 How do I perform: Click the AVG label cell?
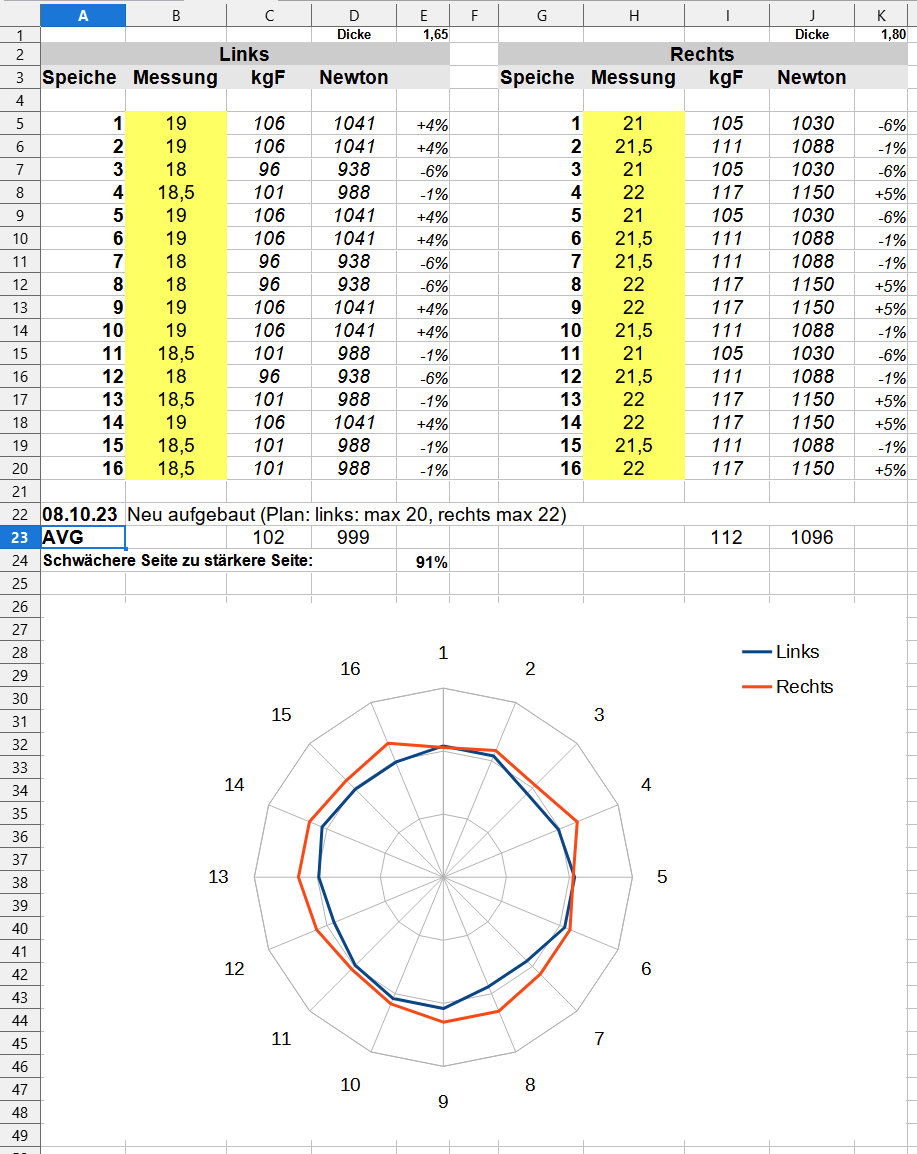83,538
